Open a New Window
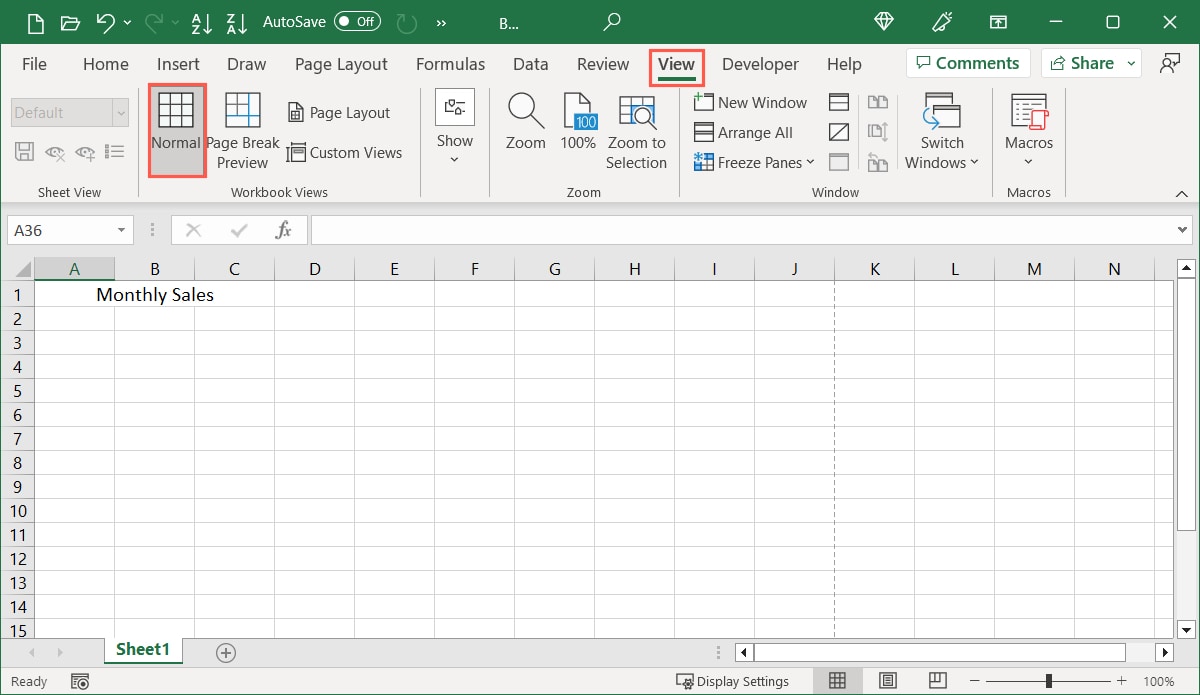Viewport: 1200px width, 695px height. (x=750, y=102)
